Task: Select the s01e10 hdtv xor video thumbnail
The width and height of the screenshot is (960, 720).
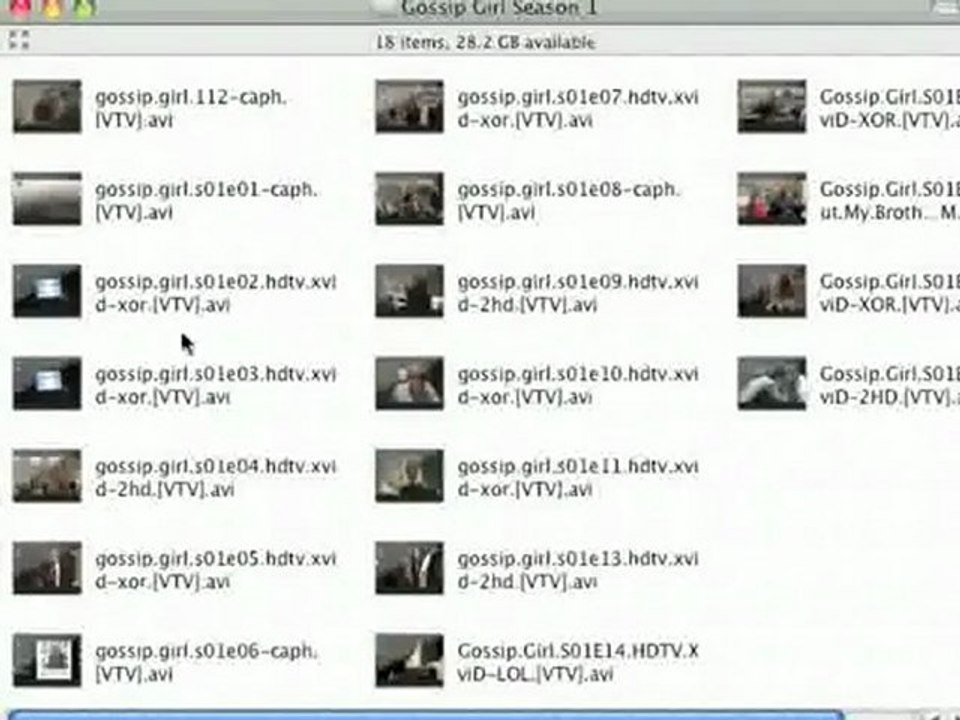Action: (x=410, y=384)
